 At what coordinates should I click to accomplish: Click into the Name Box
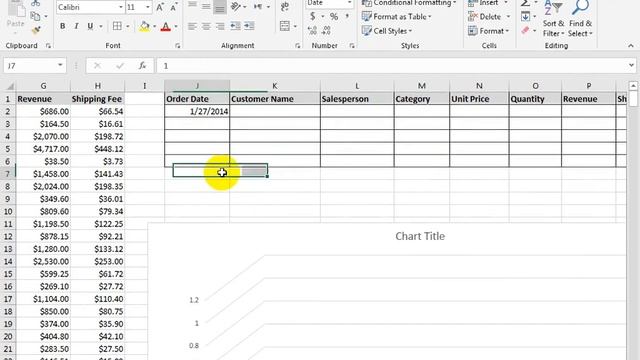30,66
